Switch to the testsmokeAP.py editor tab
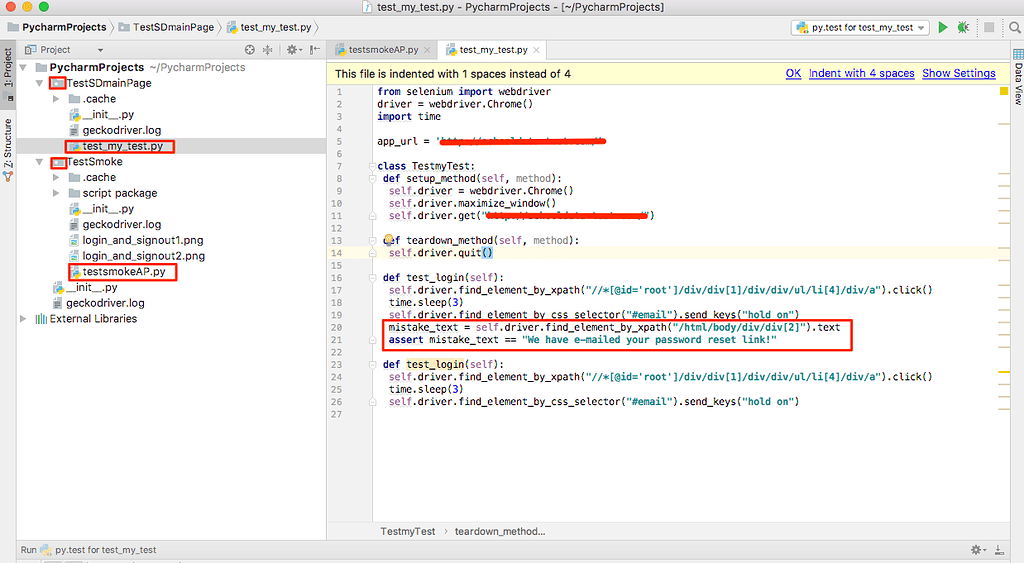Viewport: 1024px width, 563px height. tap(383, 49)
